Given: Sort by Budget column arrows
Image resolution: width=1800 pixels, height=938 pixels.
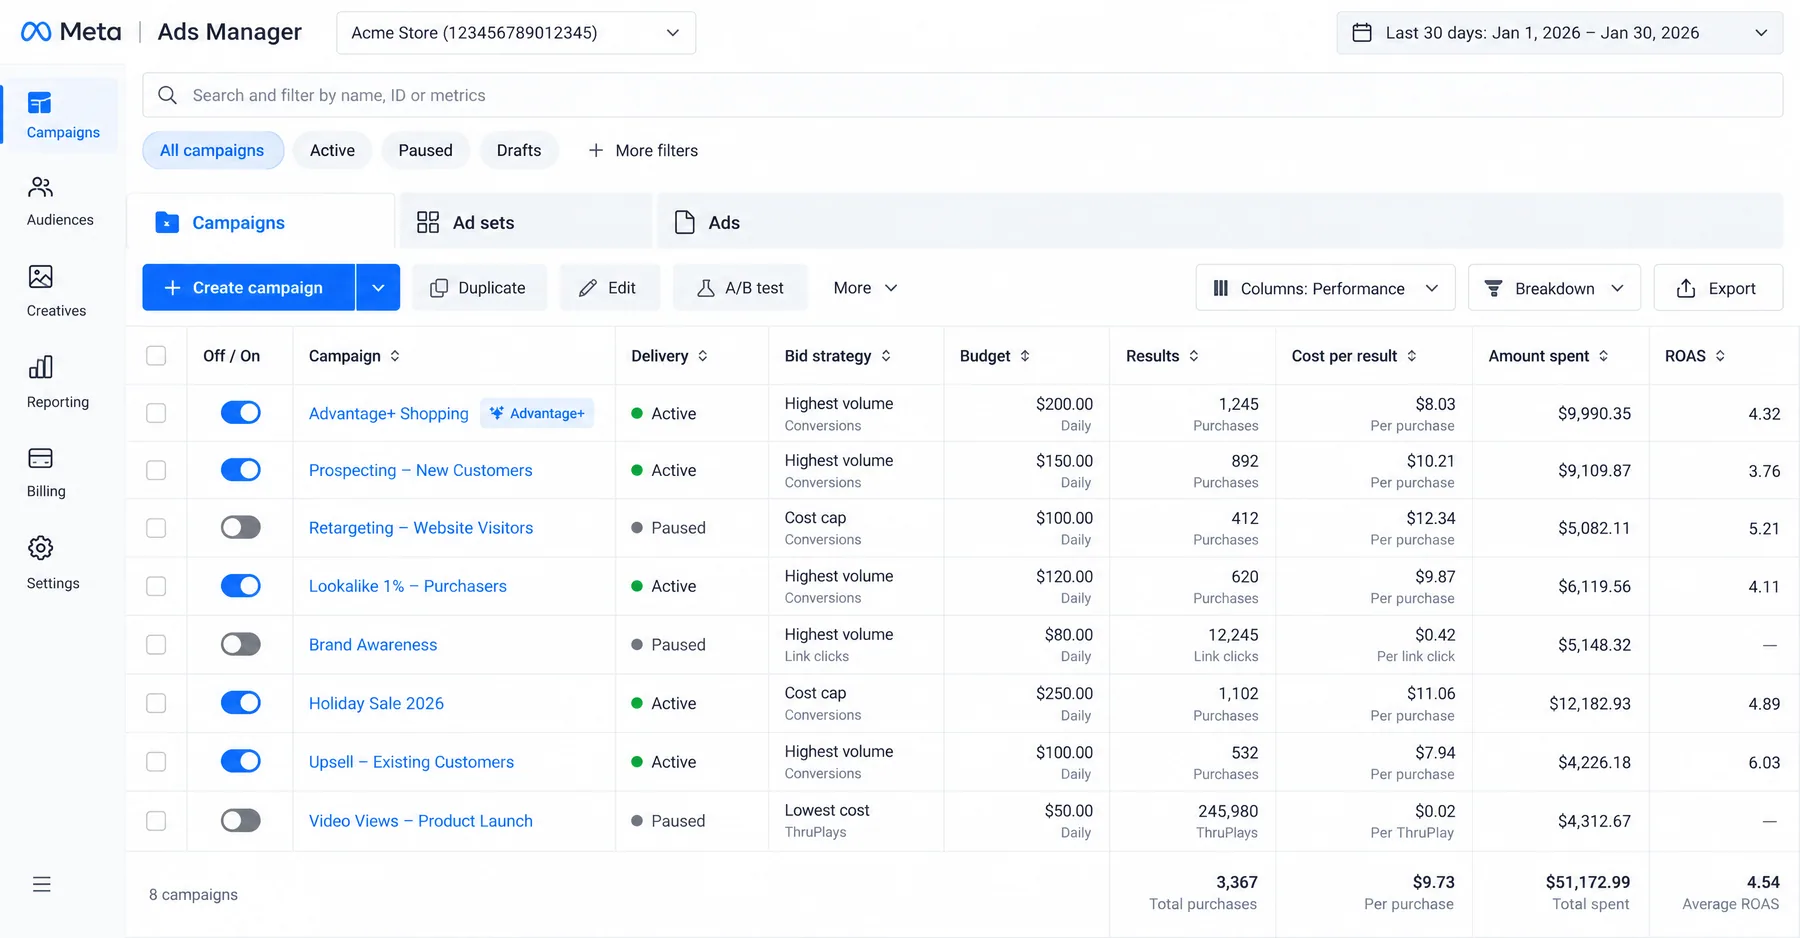Looking at the screenshot, I should point(1025,356).
